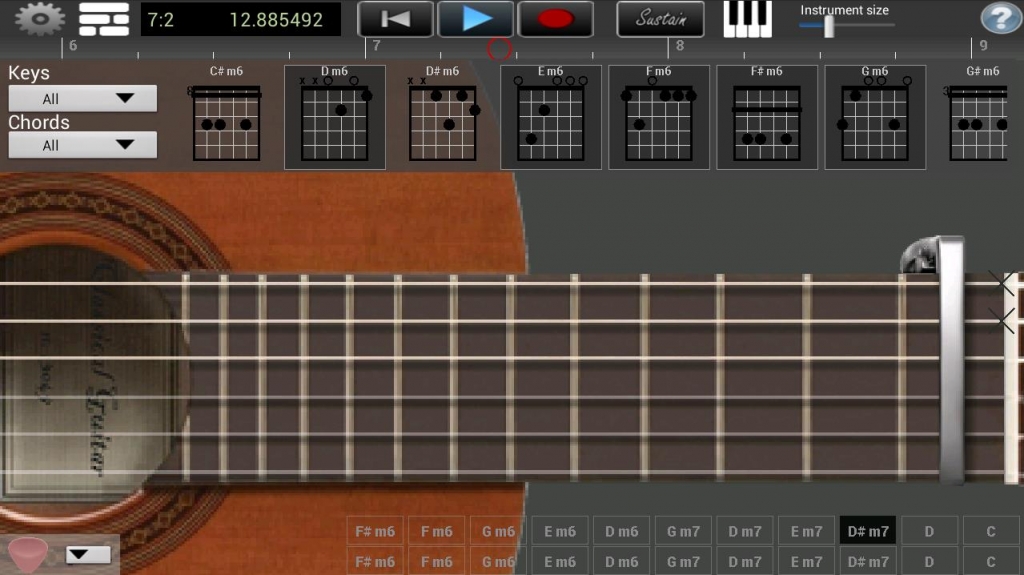Tap highlighted D# m7 in top chord row

tap(868, 531)
